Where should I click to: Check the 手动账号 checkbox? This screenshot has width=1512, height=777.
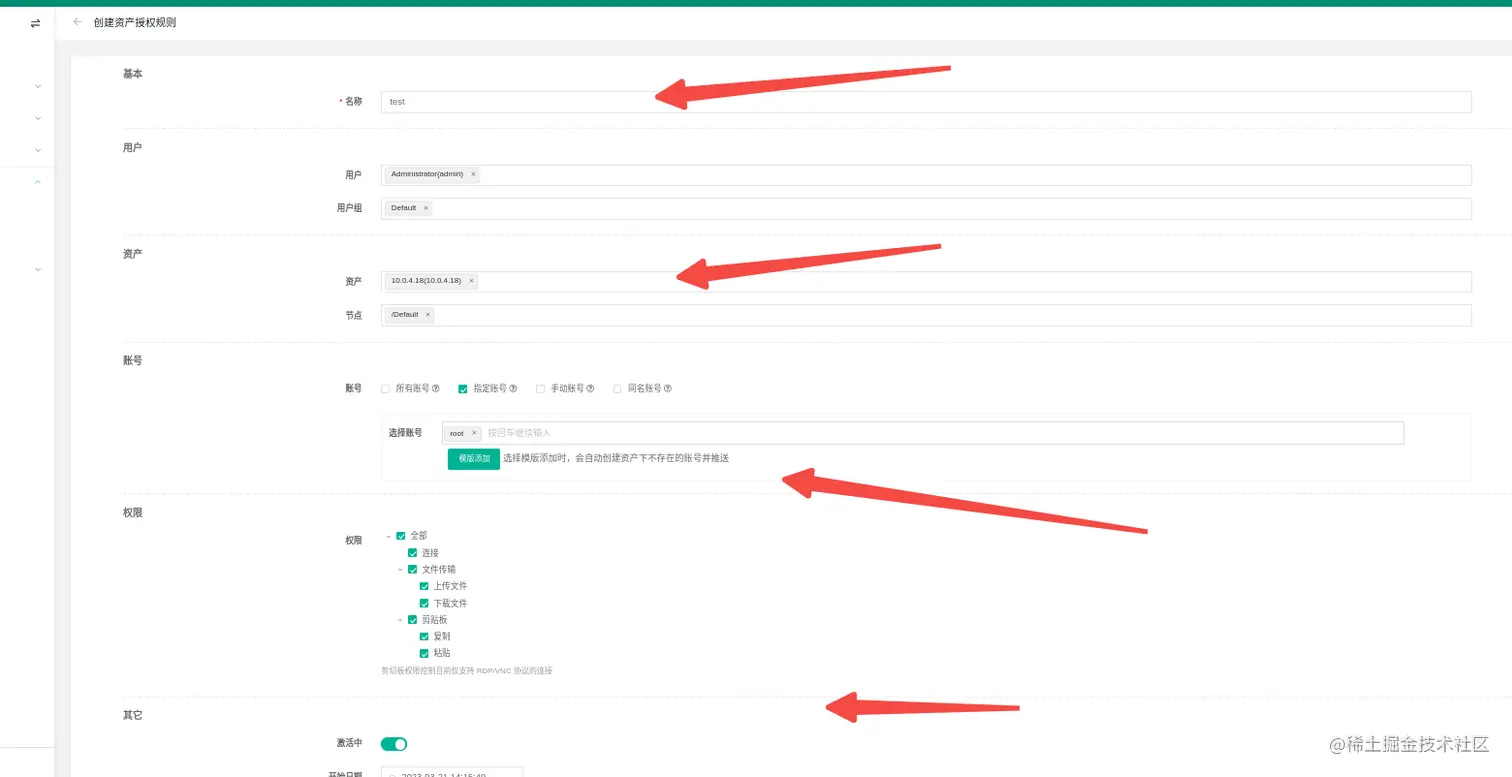click(540, 388)
